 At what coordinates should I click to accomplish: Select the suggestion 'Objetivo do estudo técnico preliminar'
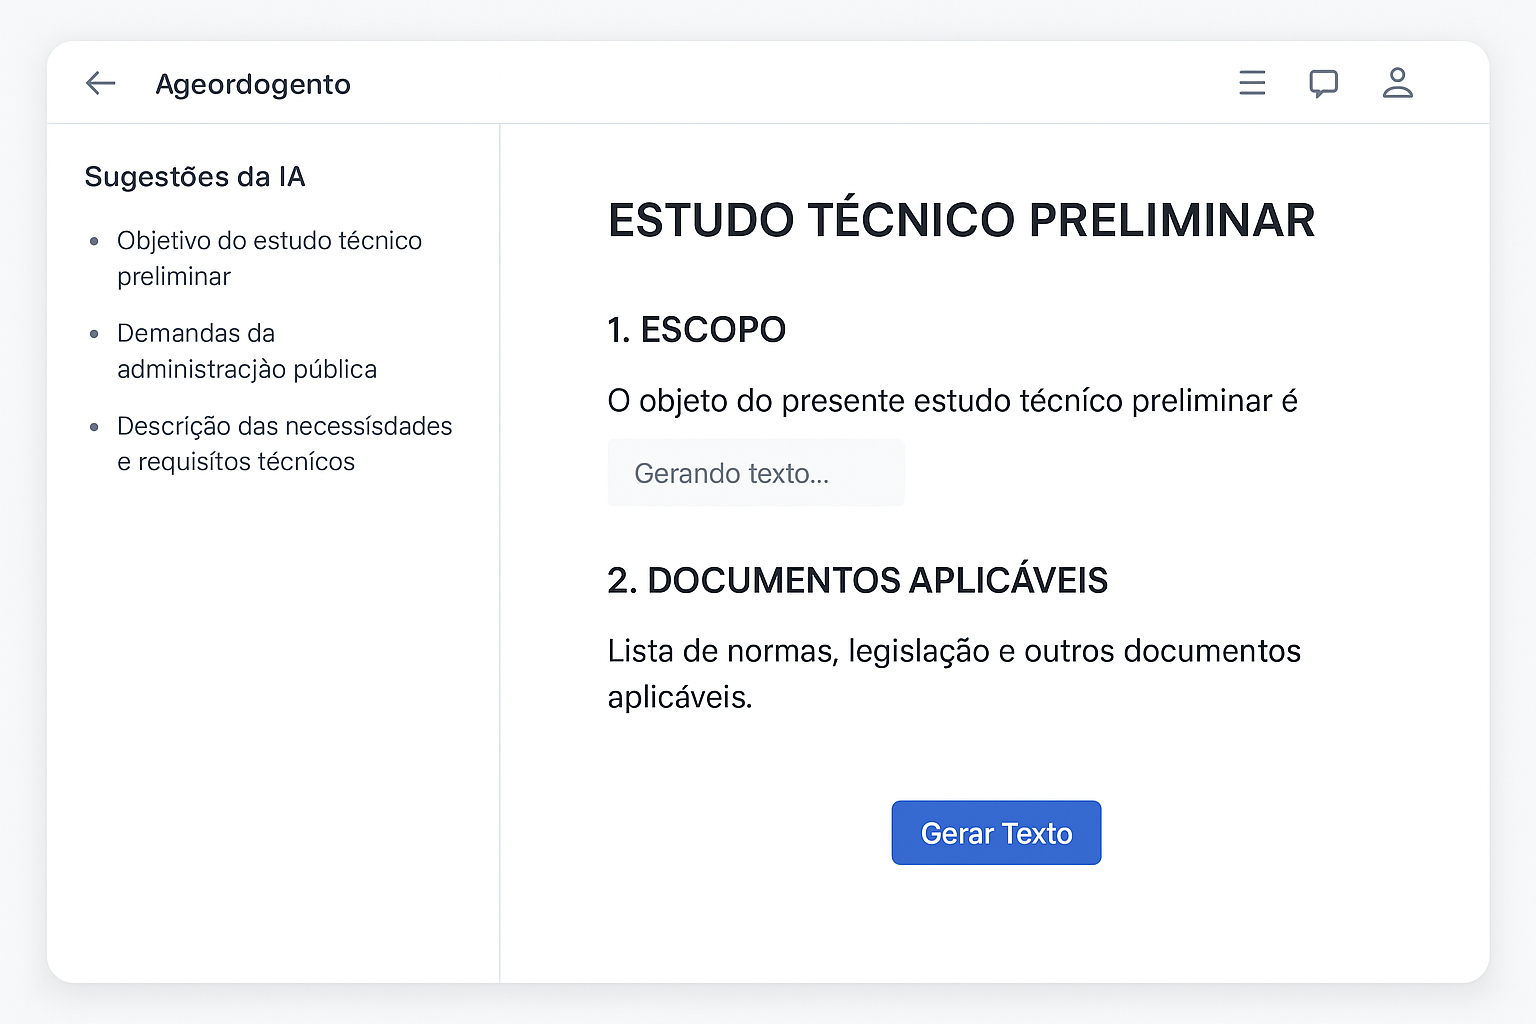[269, 258]
